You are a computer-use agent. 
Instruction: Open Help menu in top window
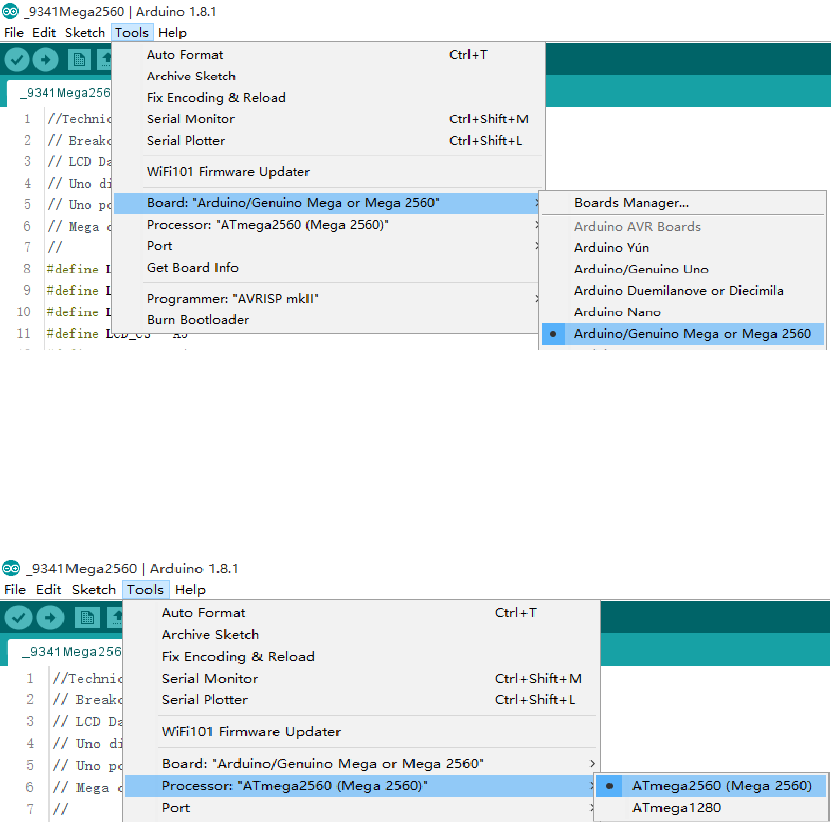pos(172,32)
